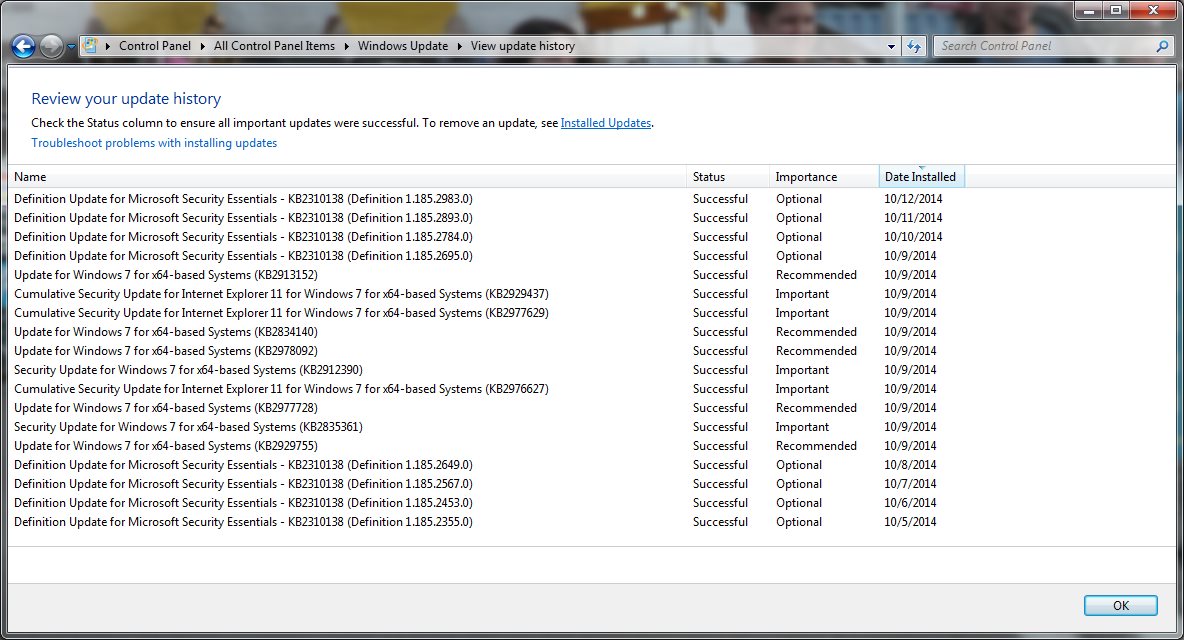Open address bar history dropdown arrow

point(891,47)
